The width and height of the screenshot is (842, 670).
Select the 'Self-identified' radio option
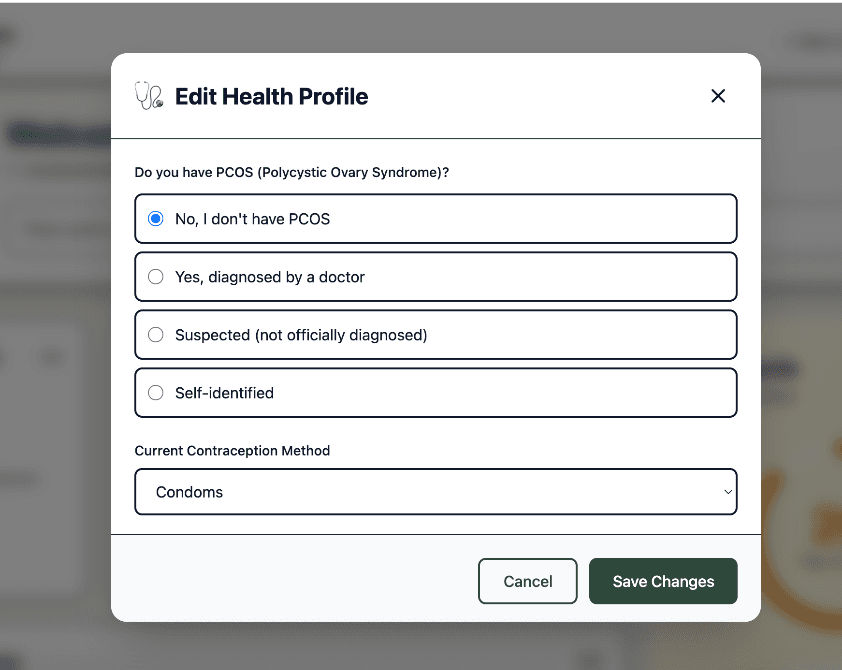click(156, 393)
